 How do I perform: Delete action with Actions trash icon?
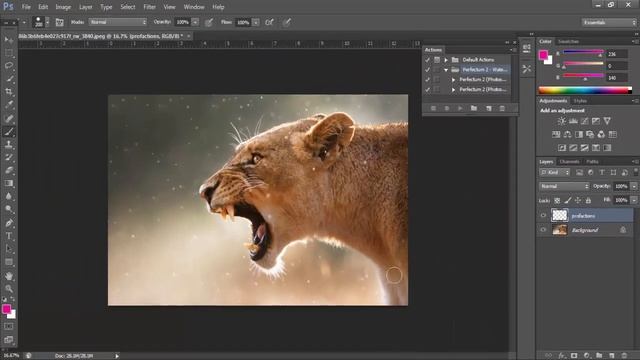[x=502, y=108]
